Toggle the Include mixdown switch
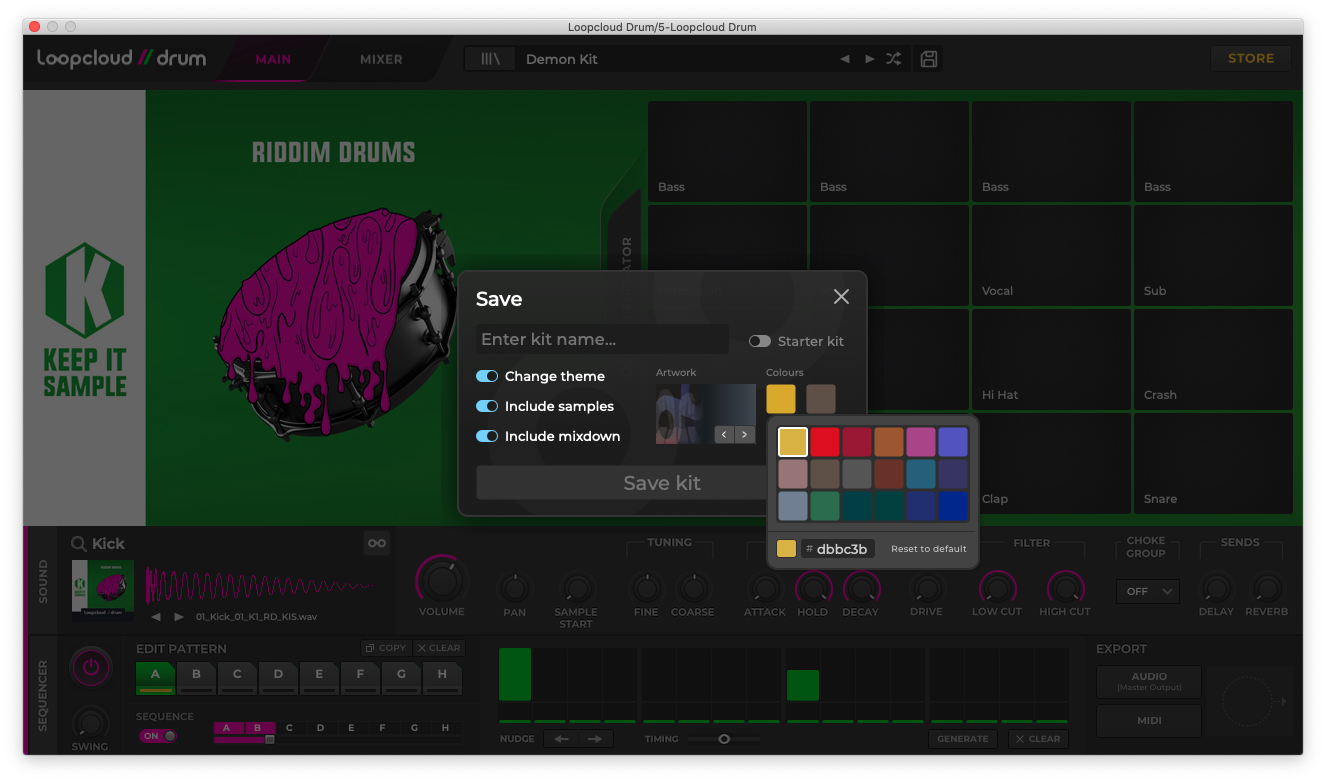 (487, 436)
